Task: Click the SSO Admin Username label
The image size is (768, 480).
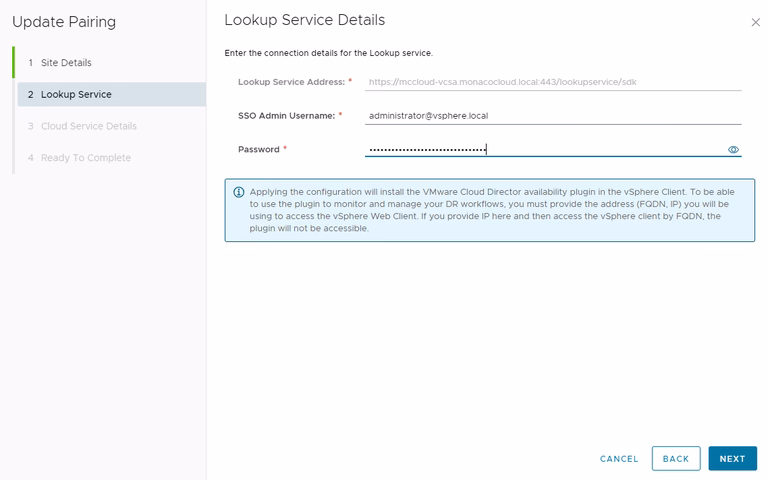Action: point(286,115)
